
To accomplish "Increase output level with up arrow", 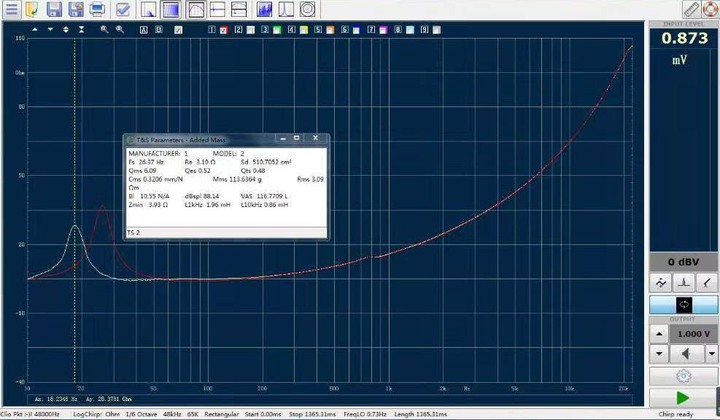I will pyautogui.click(x=659, y=334).
